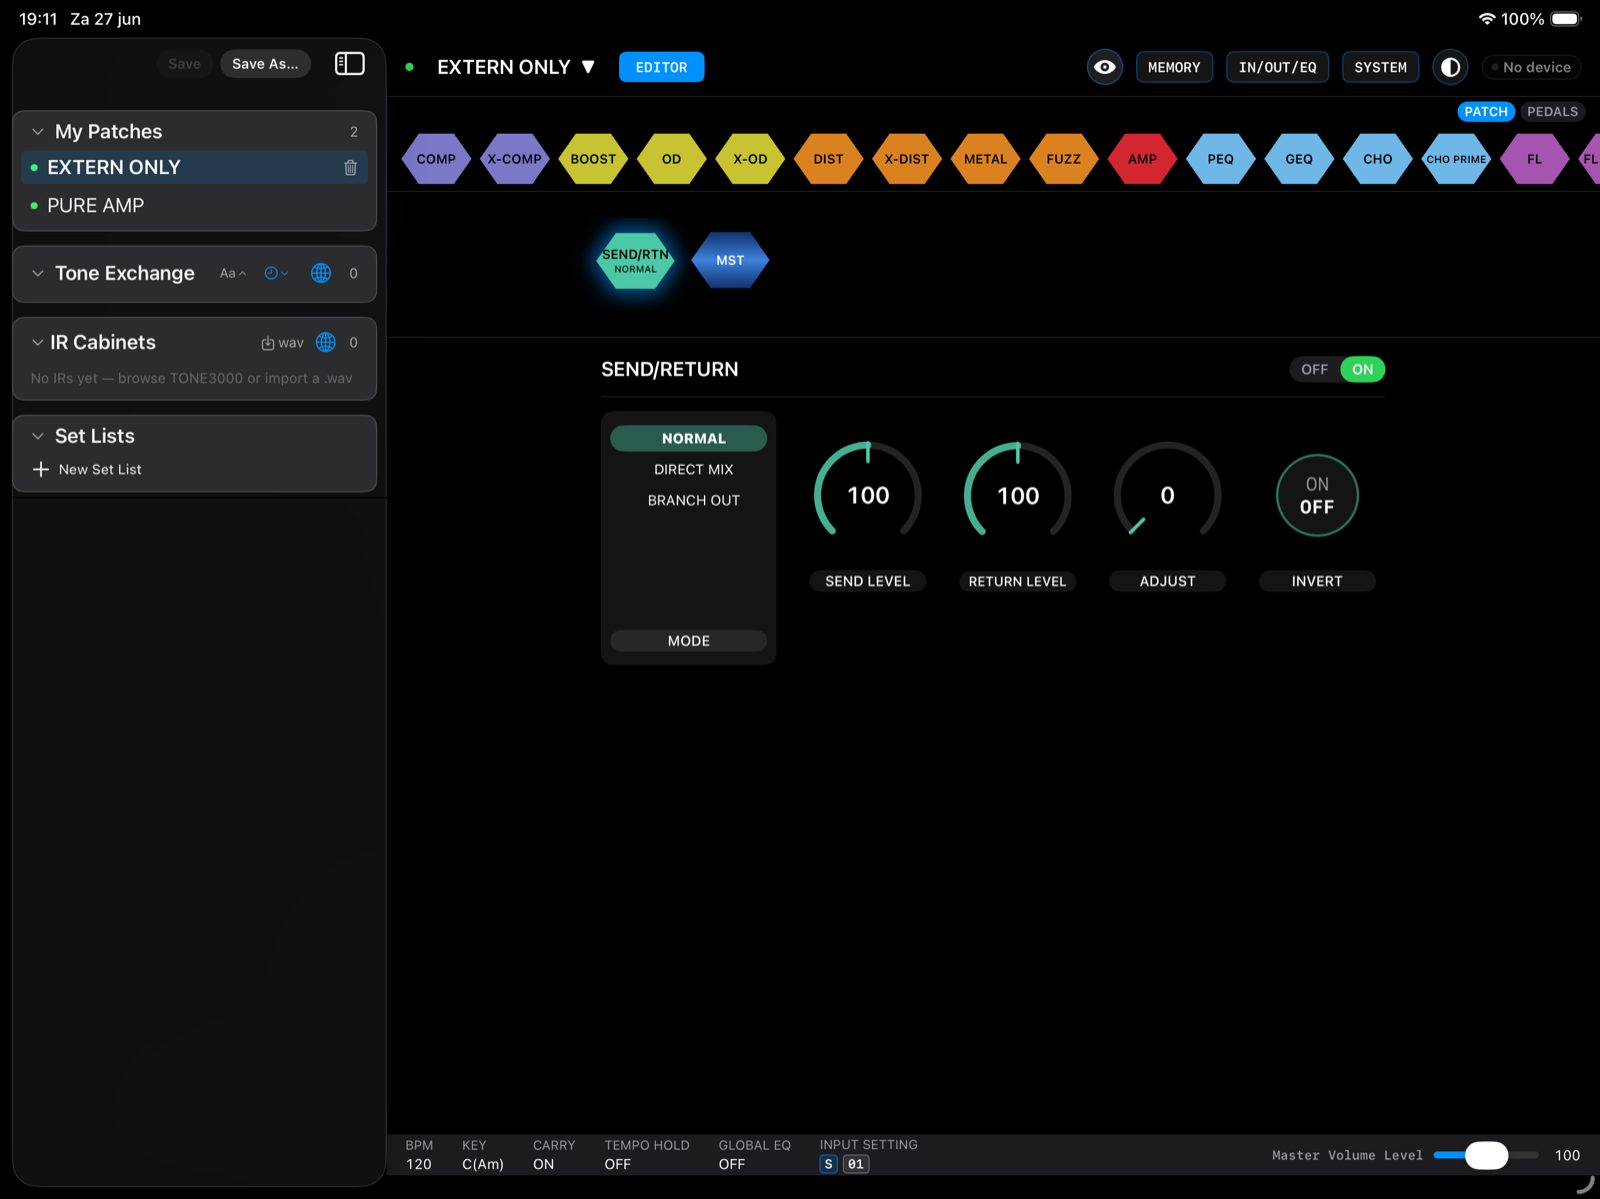The image size is (1600, 1199).
Task: Toggle the sidebar panel icon
Action: click(349, 64)
